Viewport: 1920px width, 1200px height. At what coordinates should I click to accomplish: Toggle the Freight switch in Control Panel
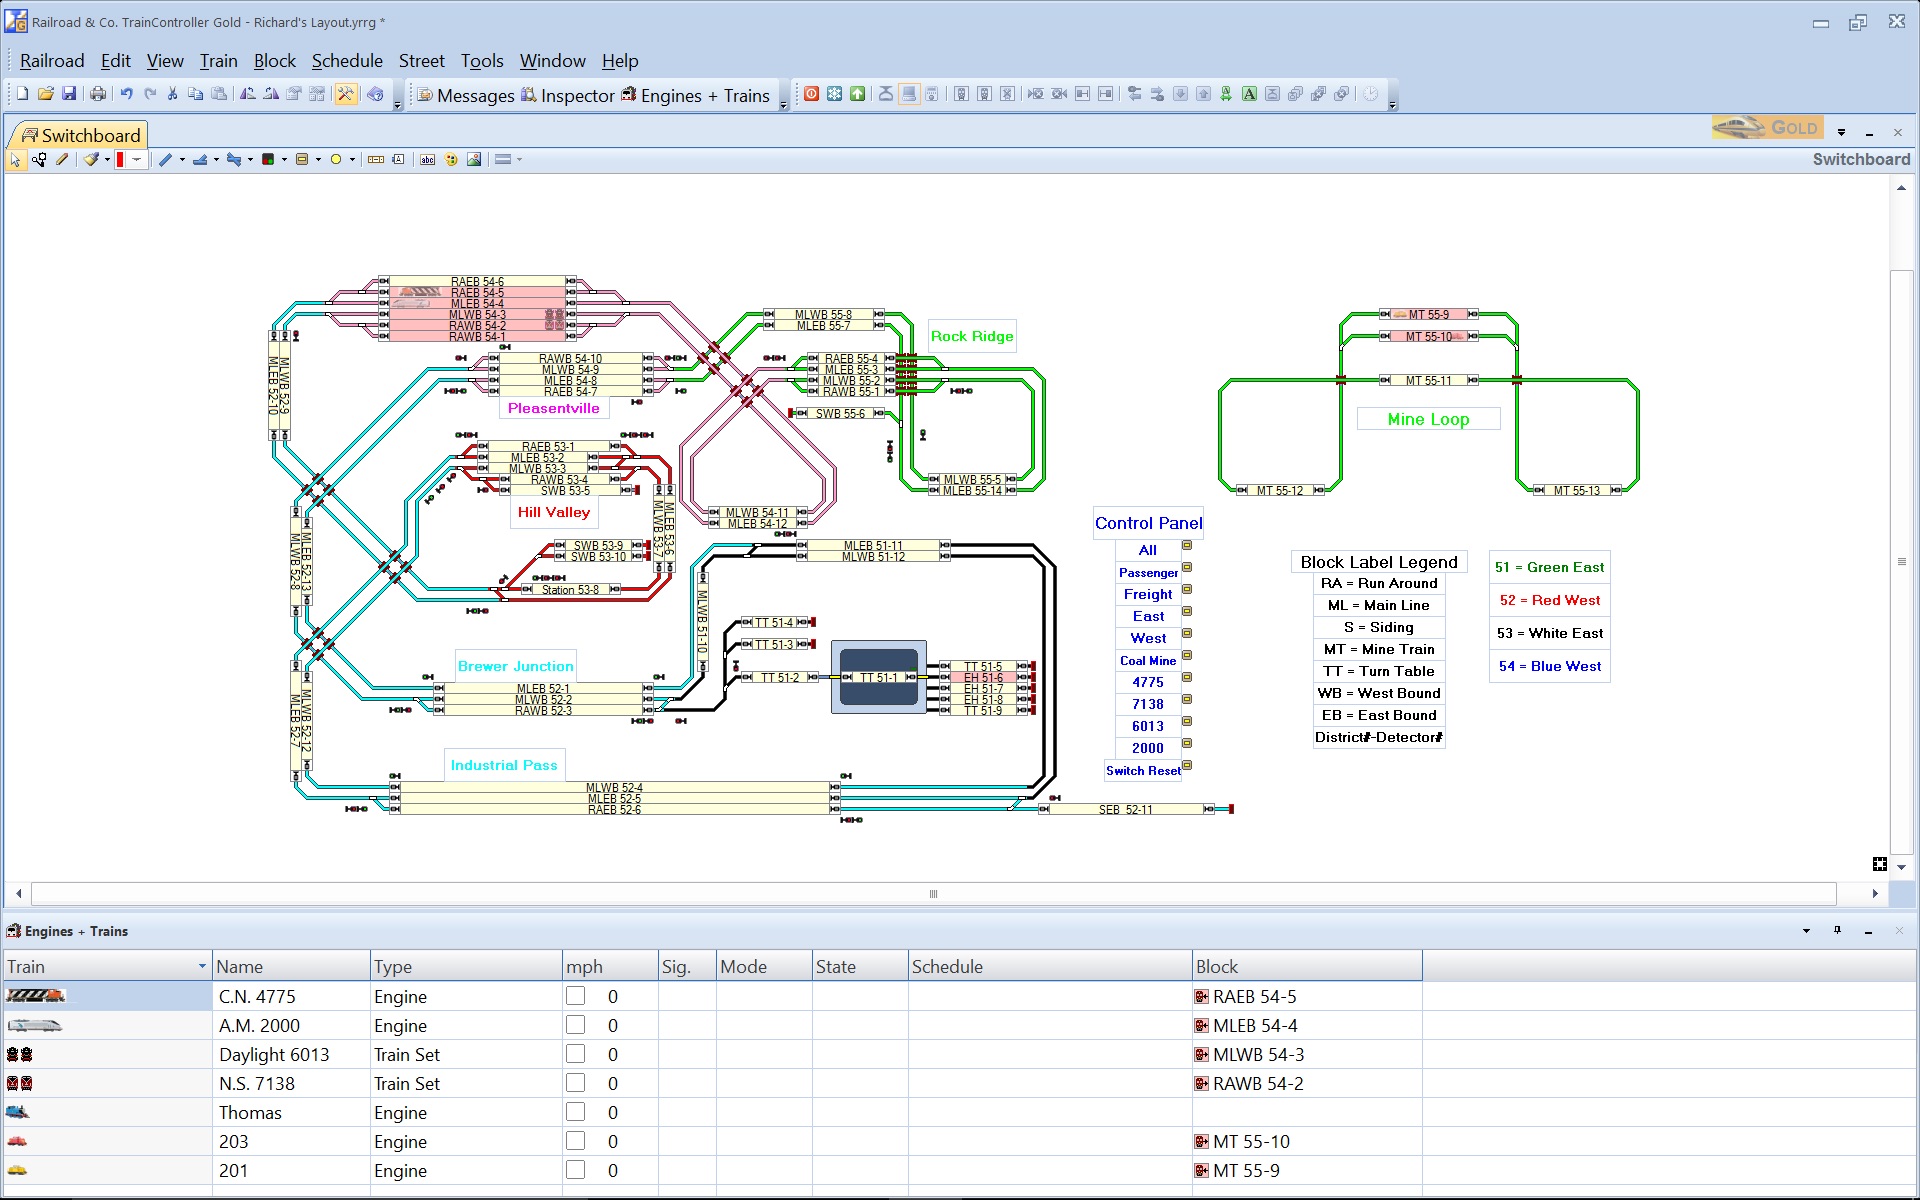point(1187,590)
